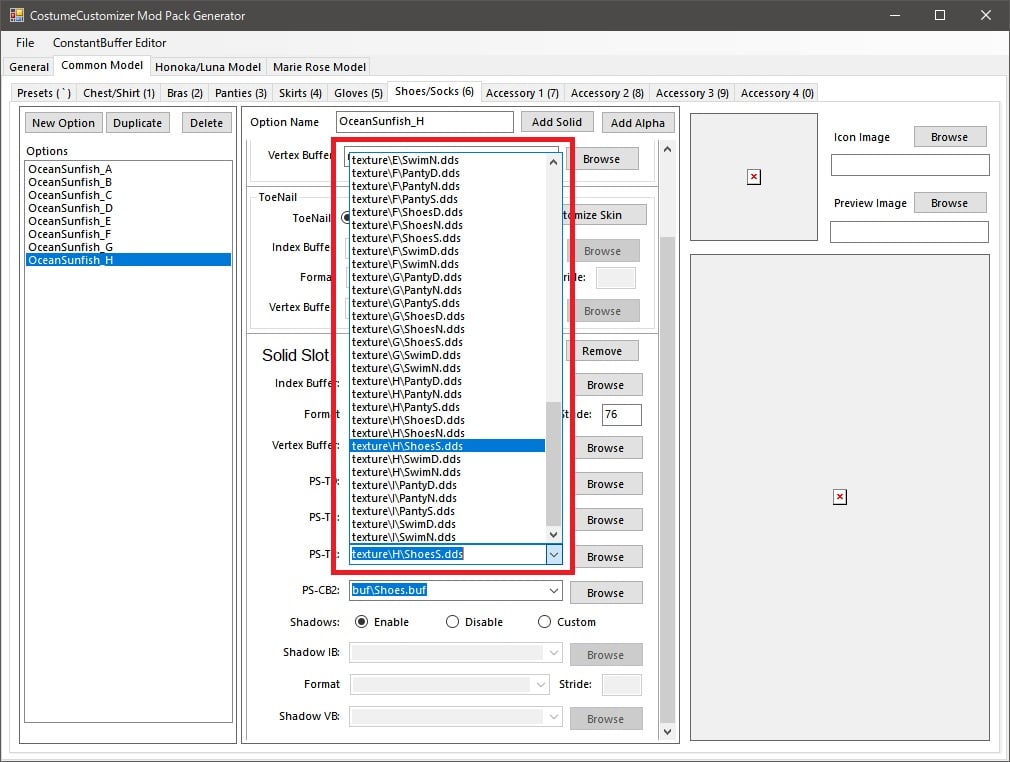Open the Chest/Shirt (1) tab
The height and width of the screenshot is (762, 1010).
tap(119, 93)
